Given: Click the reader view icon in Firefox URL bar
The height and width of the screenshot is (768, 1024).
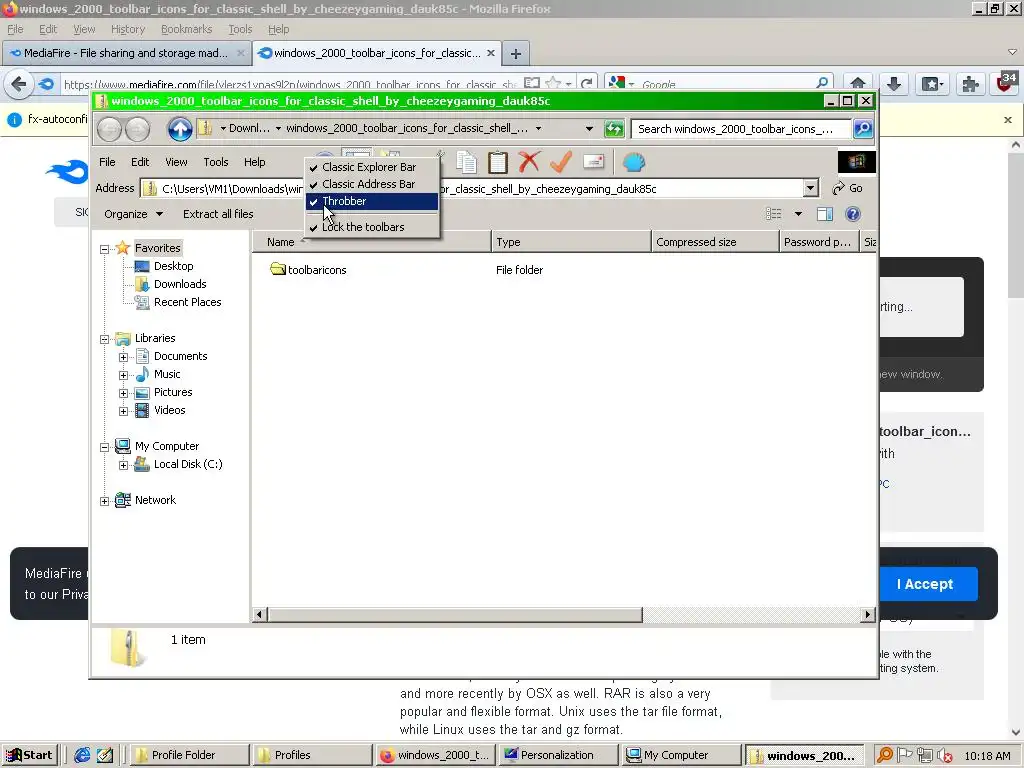Looking at the screenshot, I should point(532,84).
